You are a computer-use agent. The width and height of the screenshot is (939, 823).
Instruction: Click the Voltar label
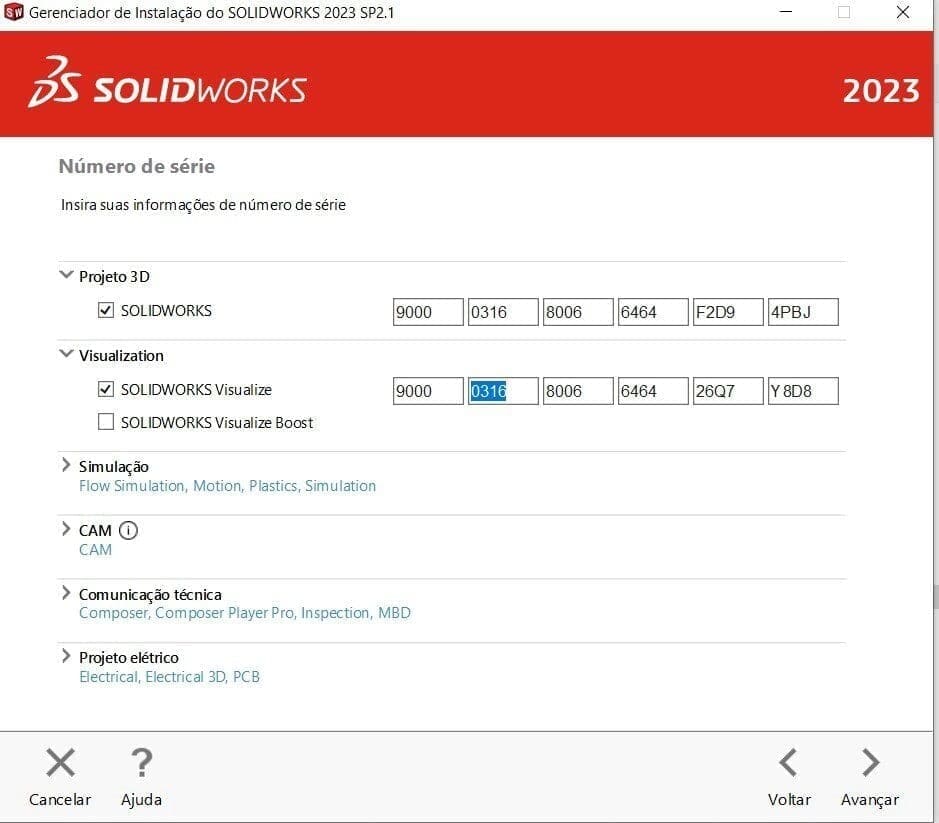[x=789, y=800]
